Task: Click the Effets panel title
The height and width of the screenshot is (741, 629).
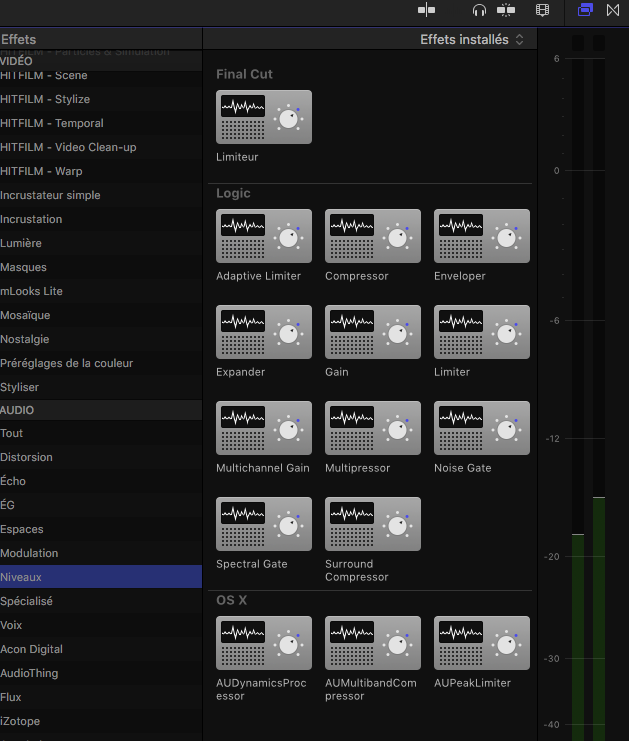Action: click(18, 39)
